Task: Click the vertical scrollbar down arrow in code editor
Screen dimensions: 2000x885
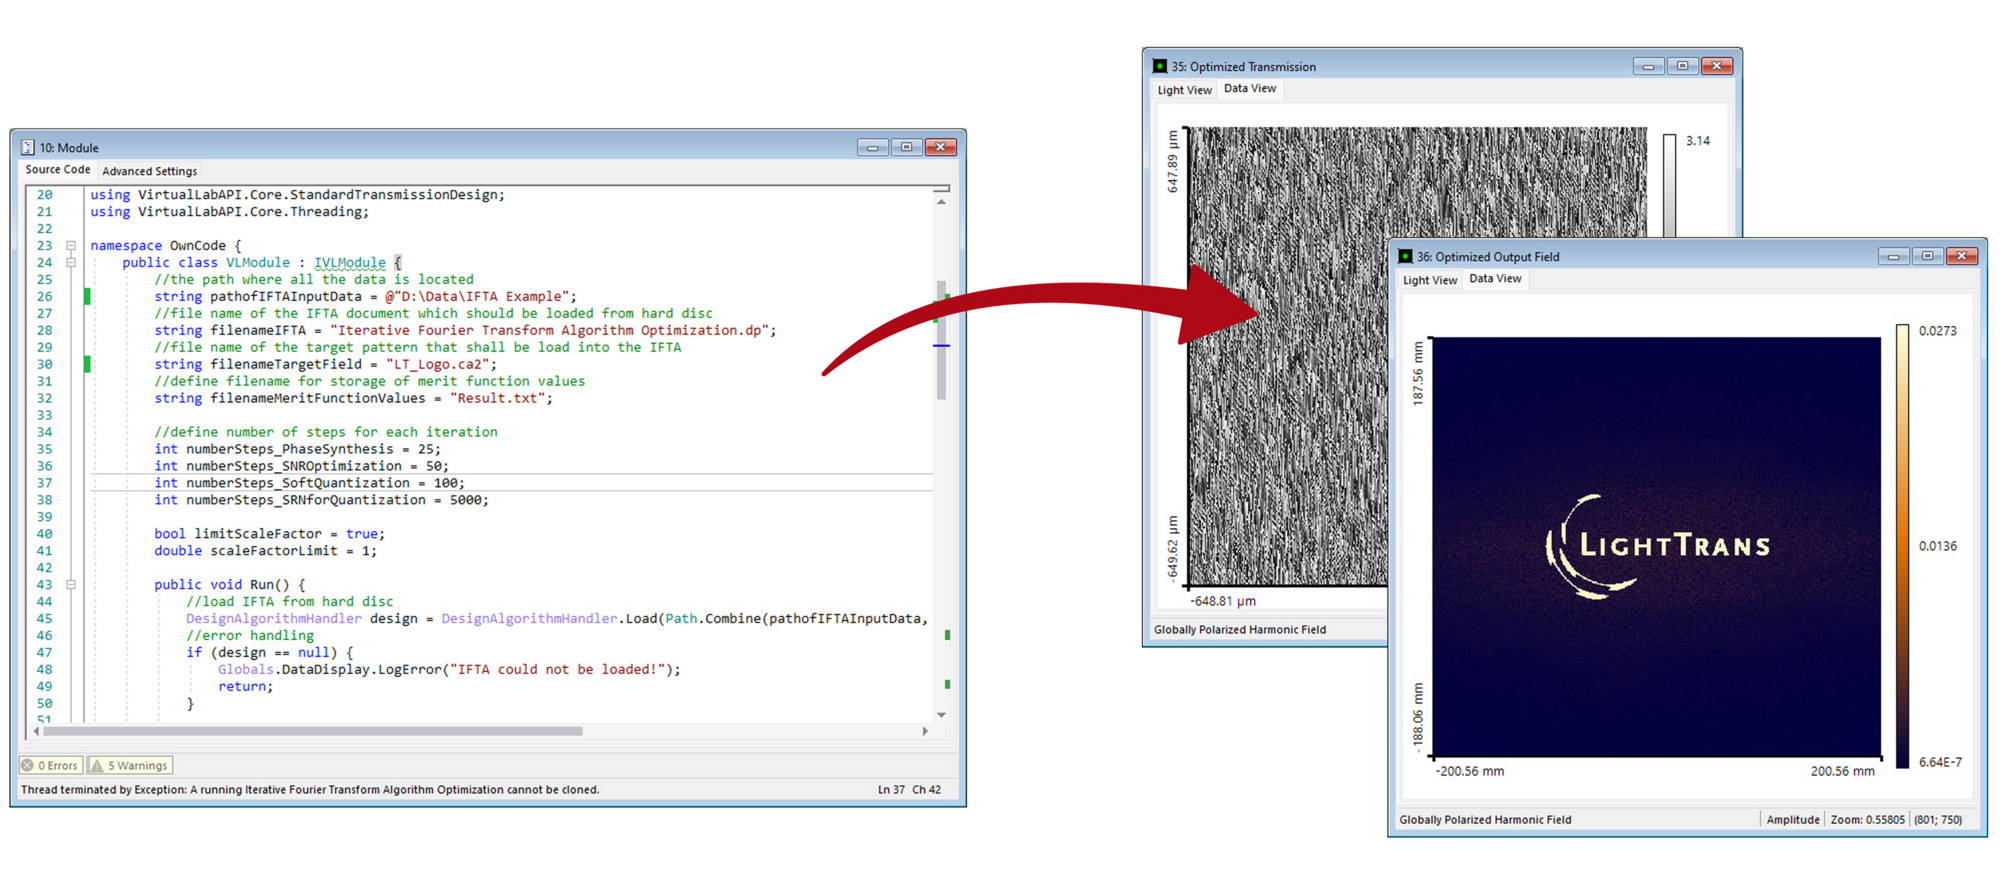Action: pyautogui.click(x=941, y=715)
